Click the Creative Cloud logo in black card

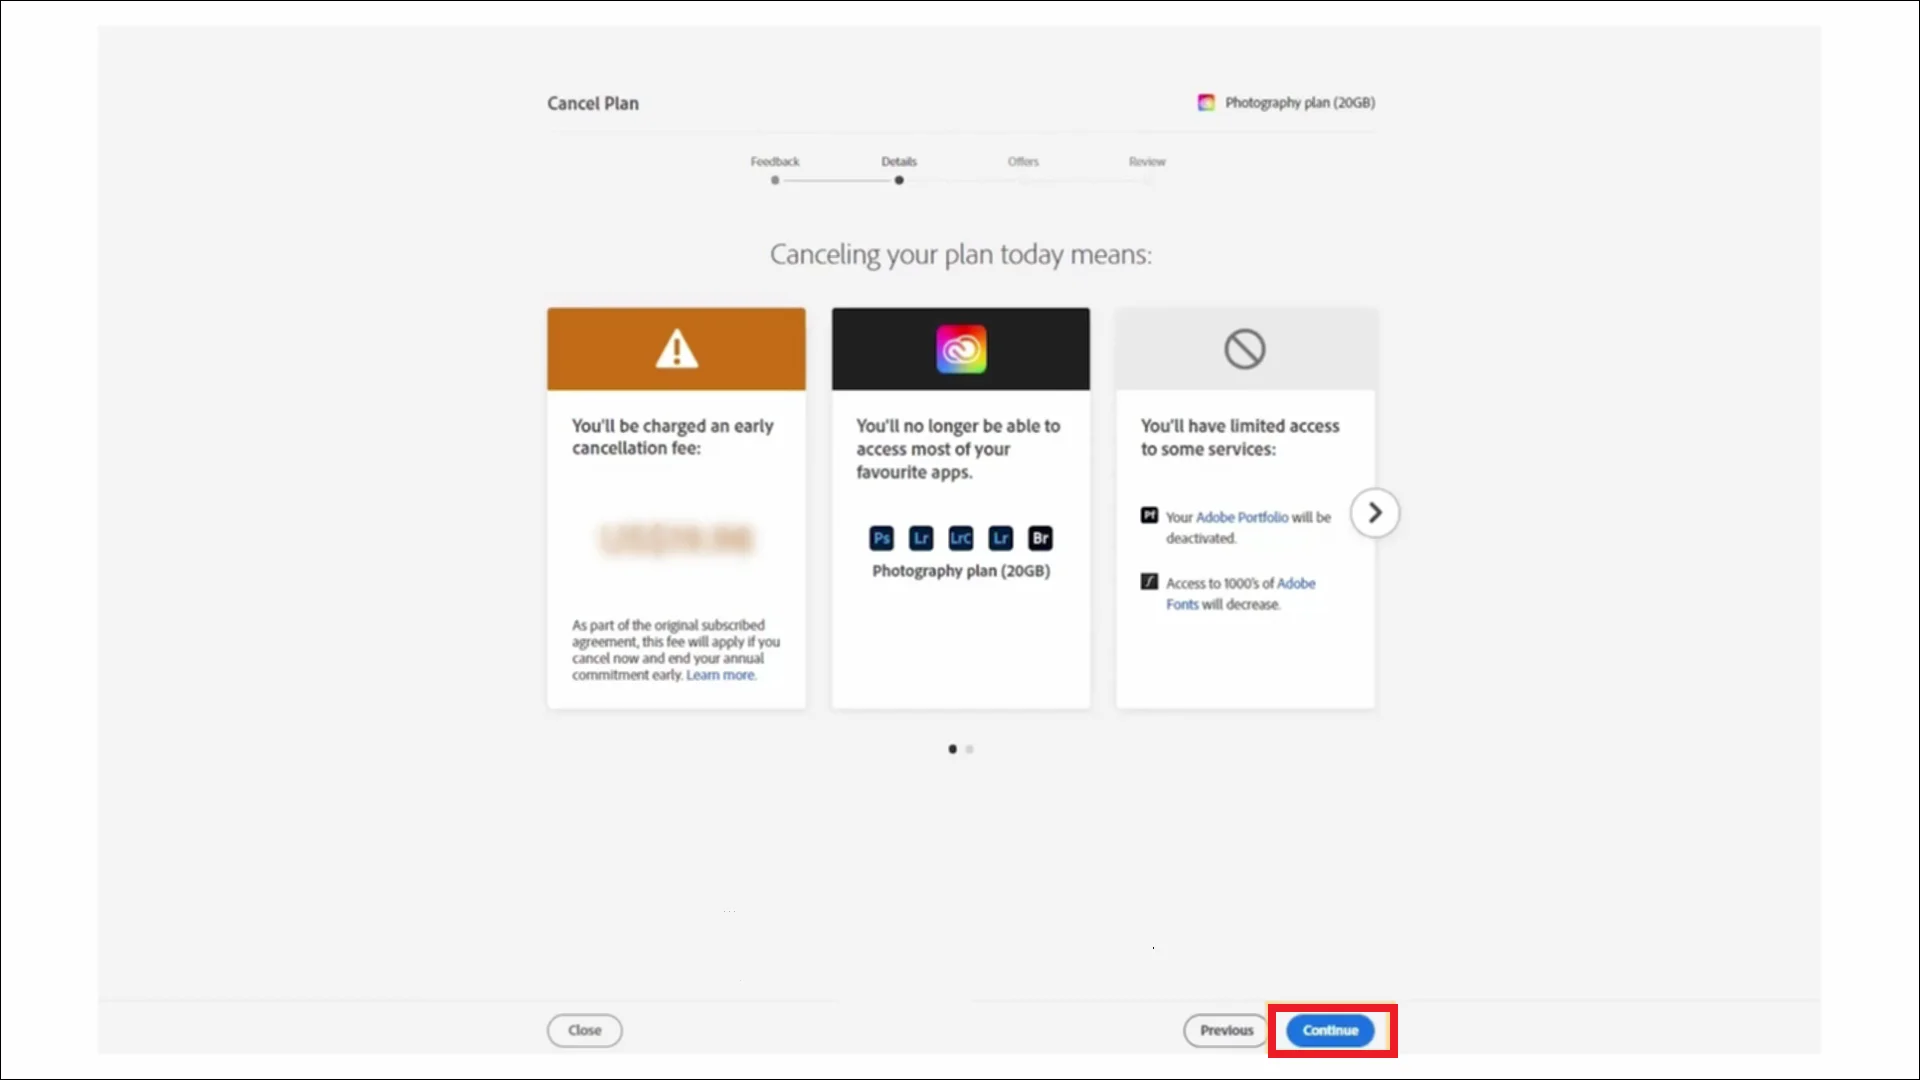coord(961,349)
